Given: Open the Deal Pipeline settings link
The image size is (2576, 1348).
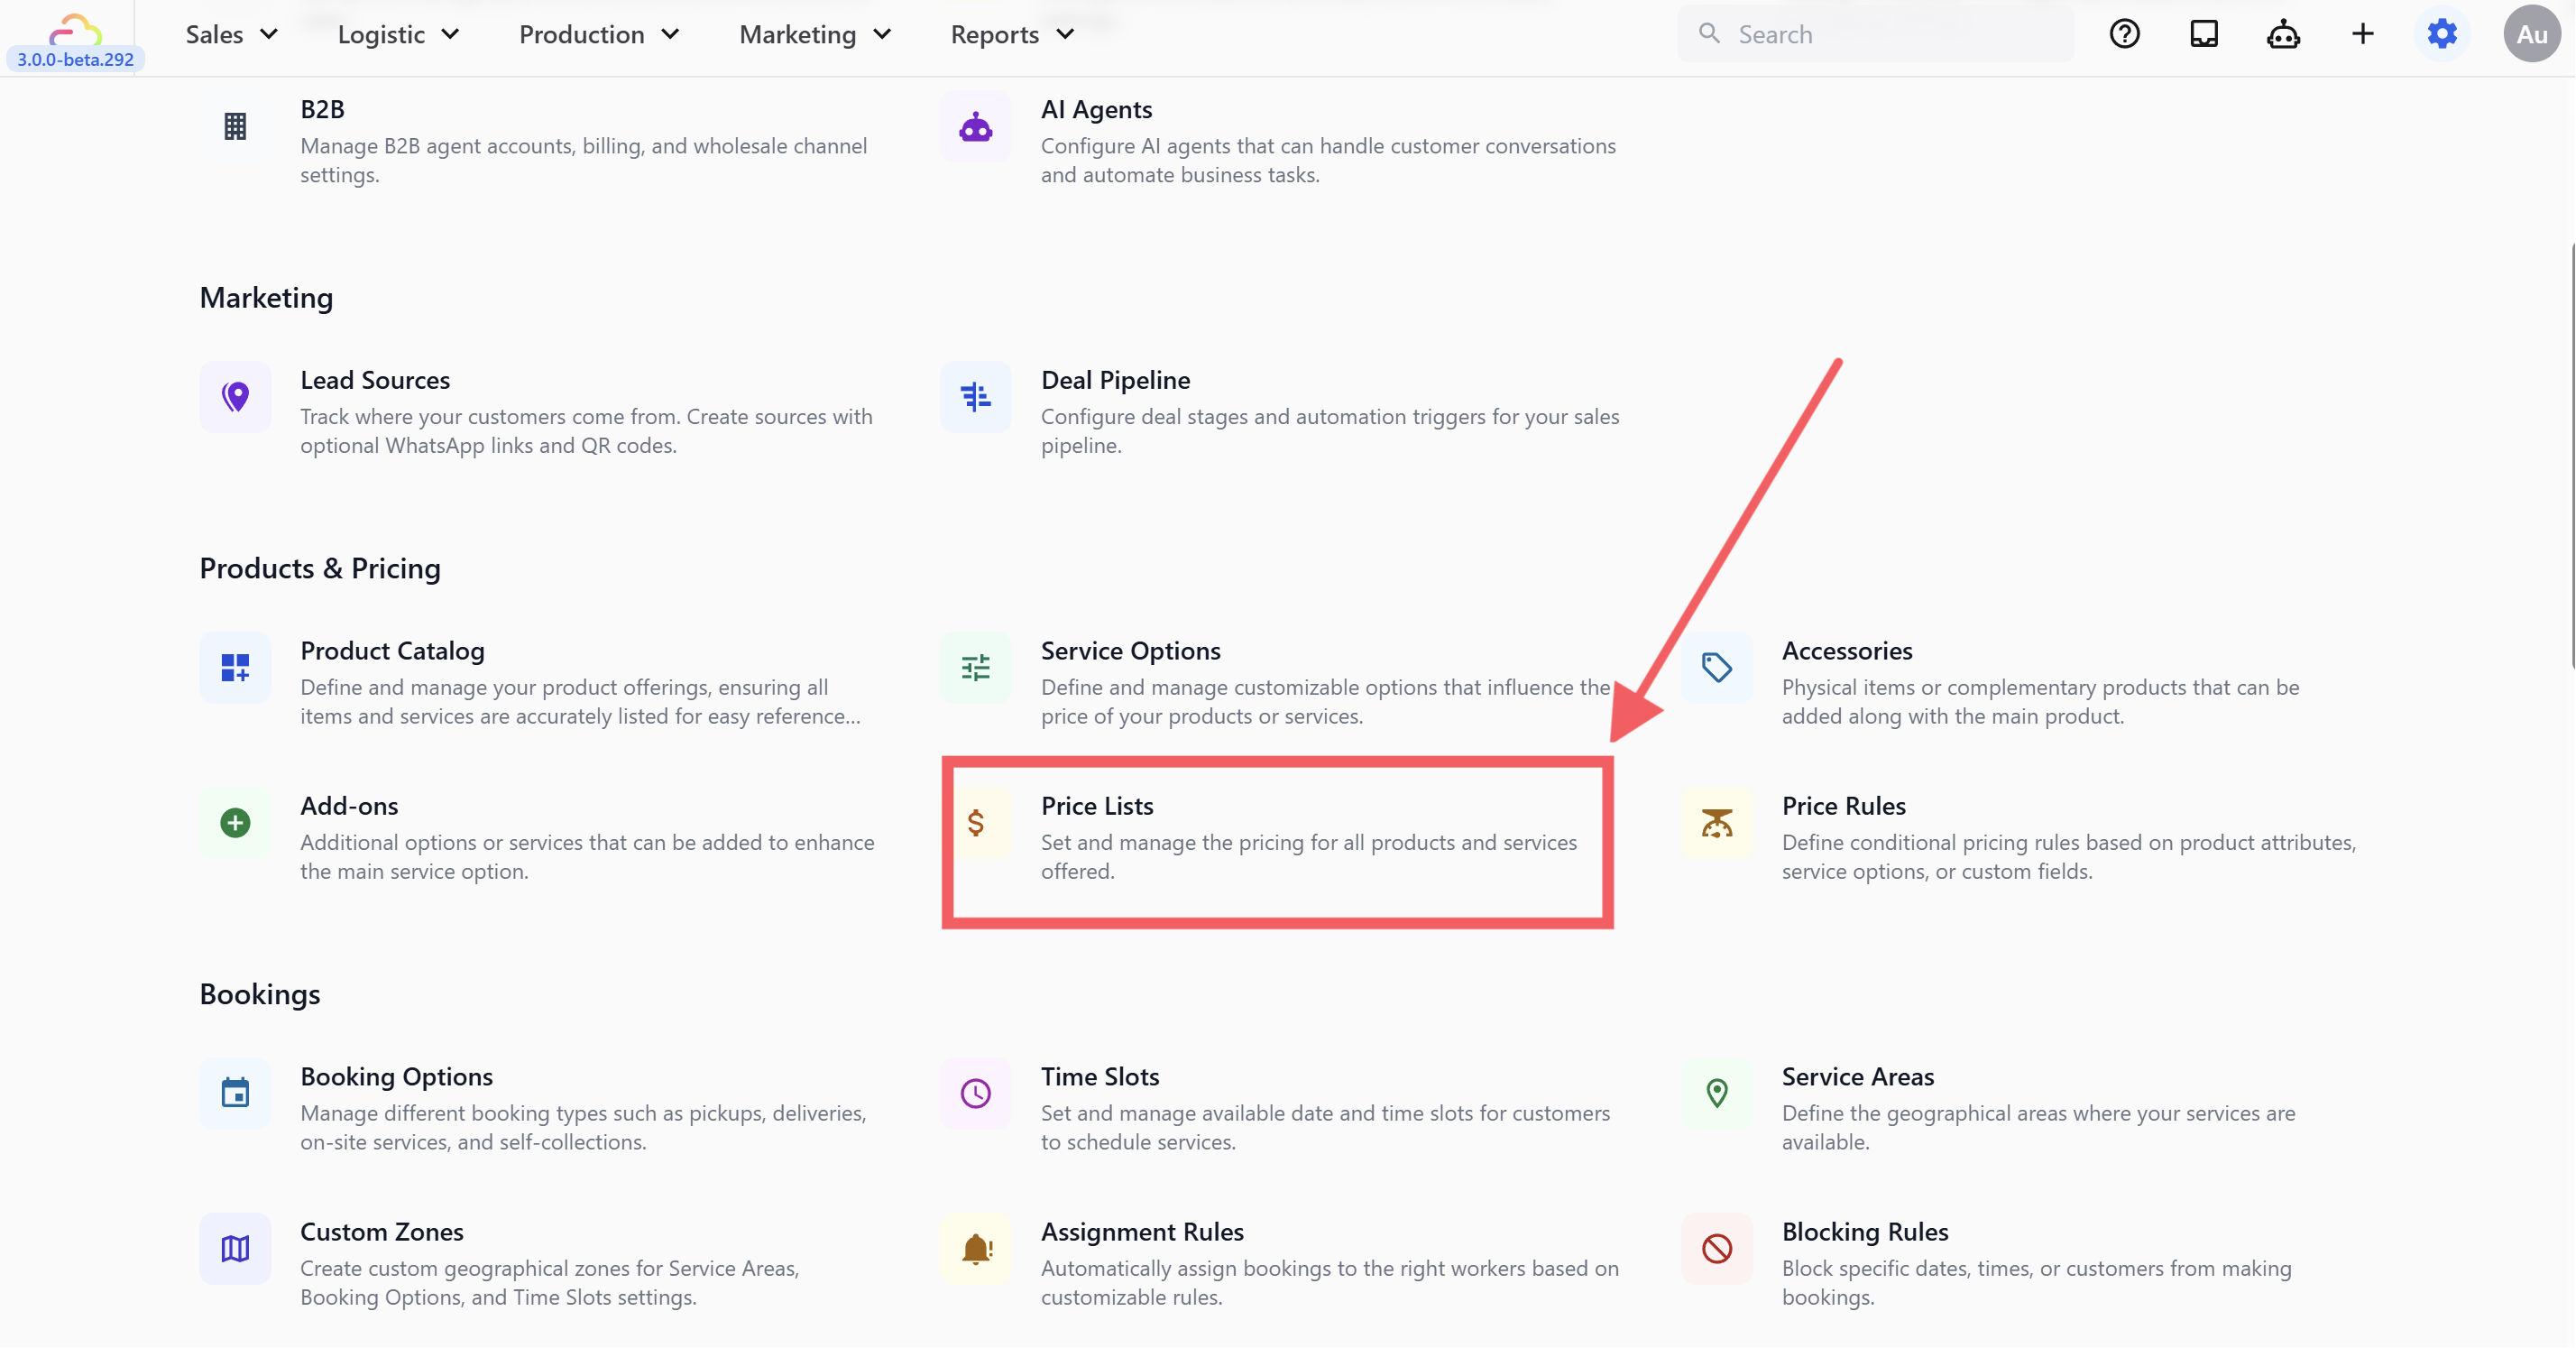Looking at the screenshot, I should [x=1115, y=380].
